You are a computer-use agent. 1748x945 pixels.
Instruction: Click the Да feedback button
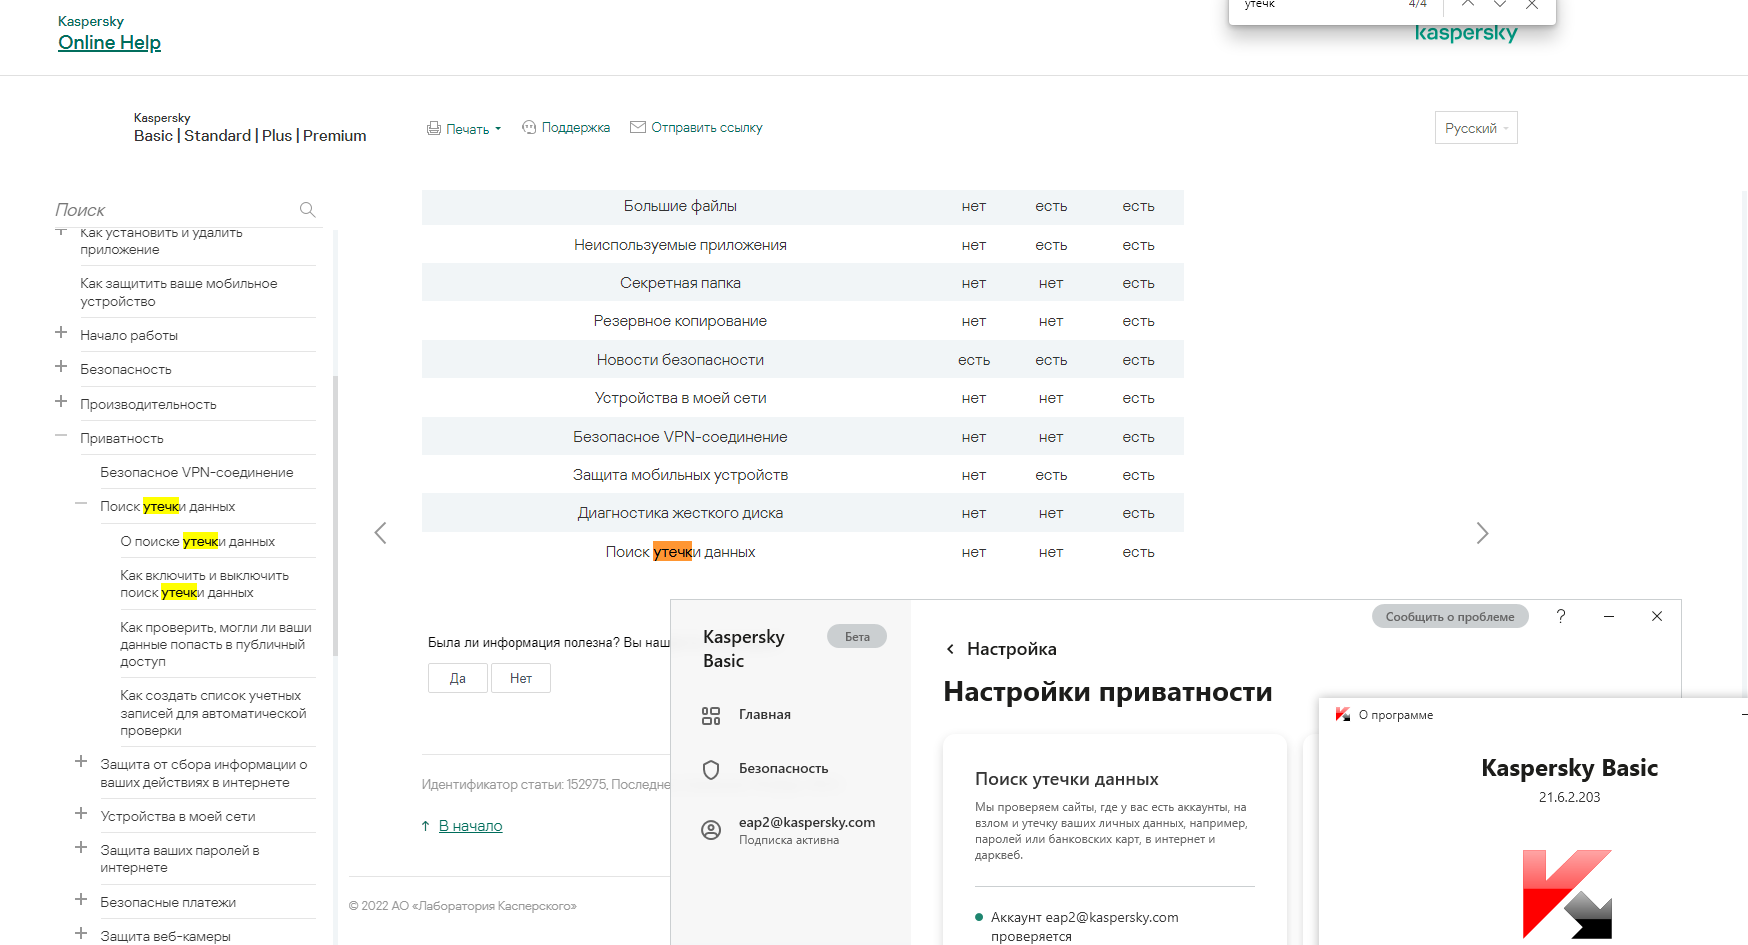(458, 678)
